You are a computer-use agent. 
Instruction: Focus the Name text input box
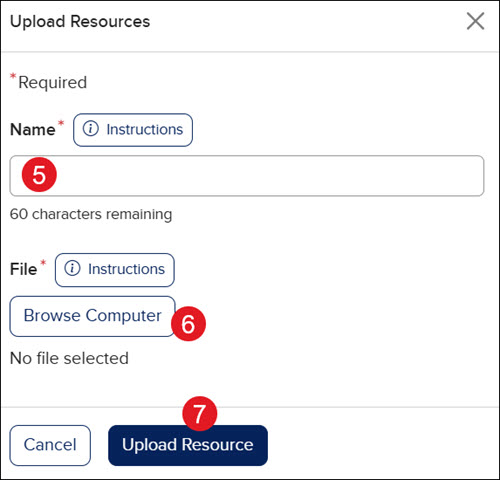247,176
